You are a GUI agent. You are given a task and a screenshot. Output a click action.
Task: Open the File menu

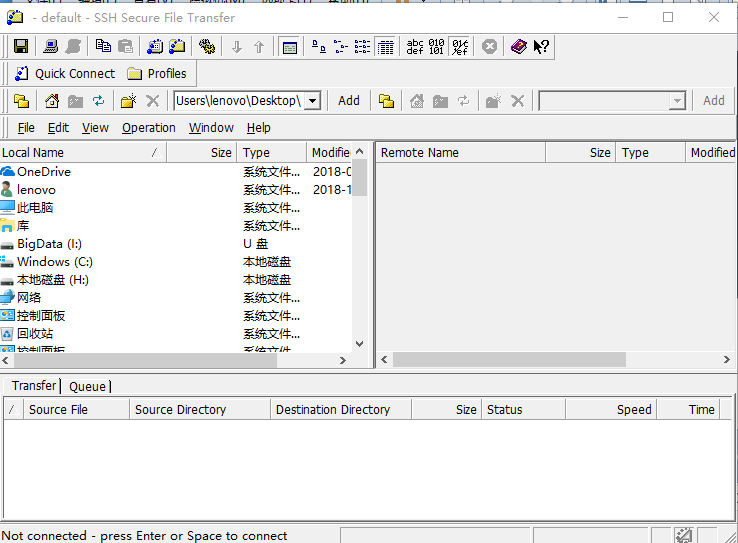coord(26,128)
